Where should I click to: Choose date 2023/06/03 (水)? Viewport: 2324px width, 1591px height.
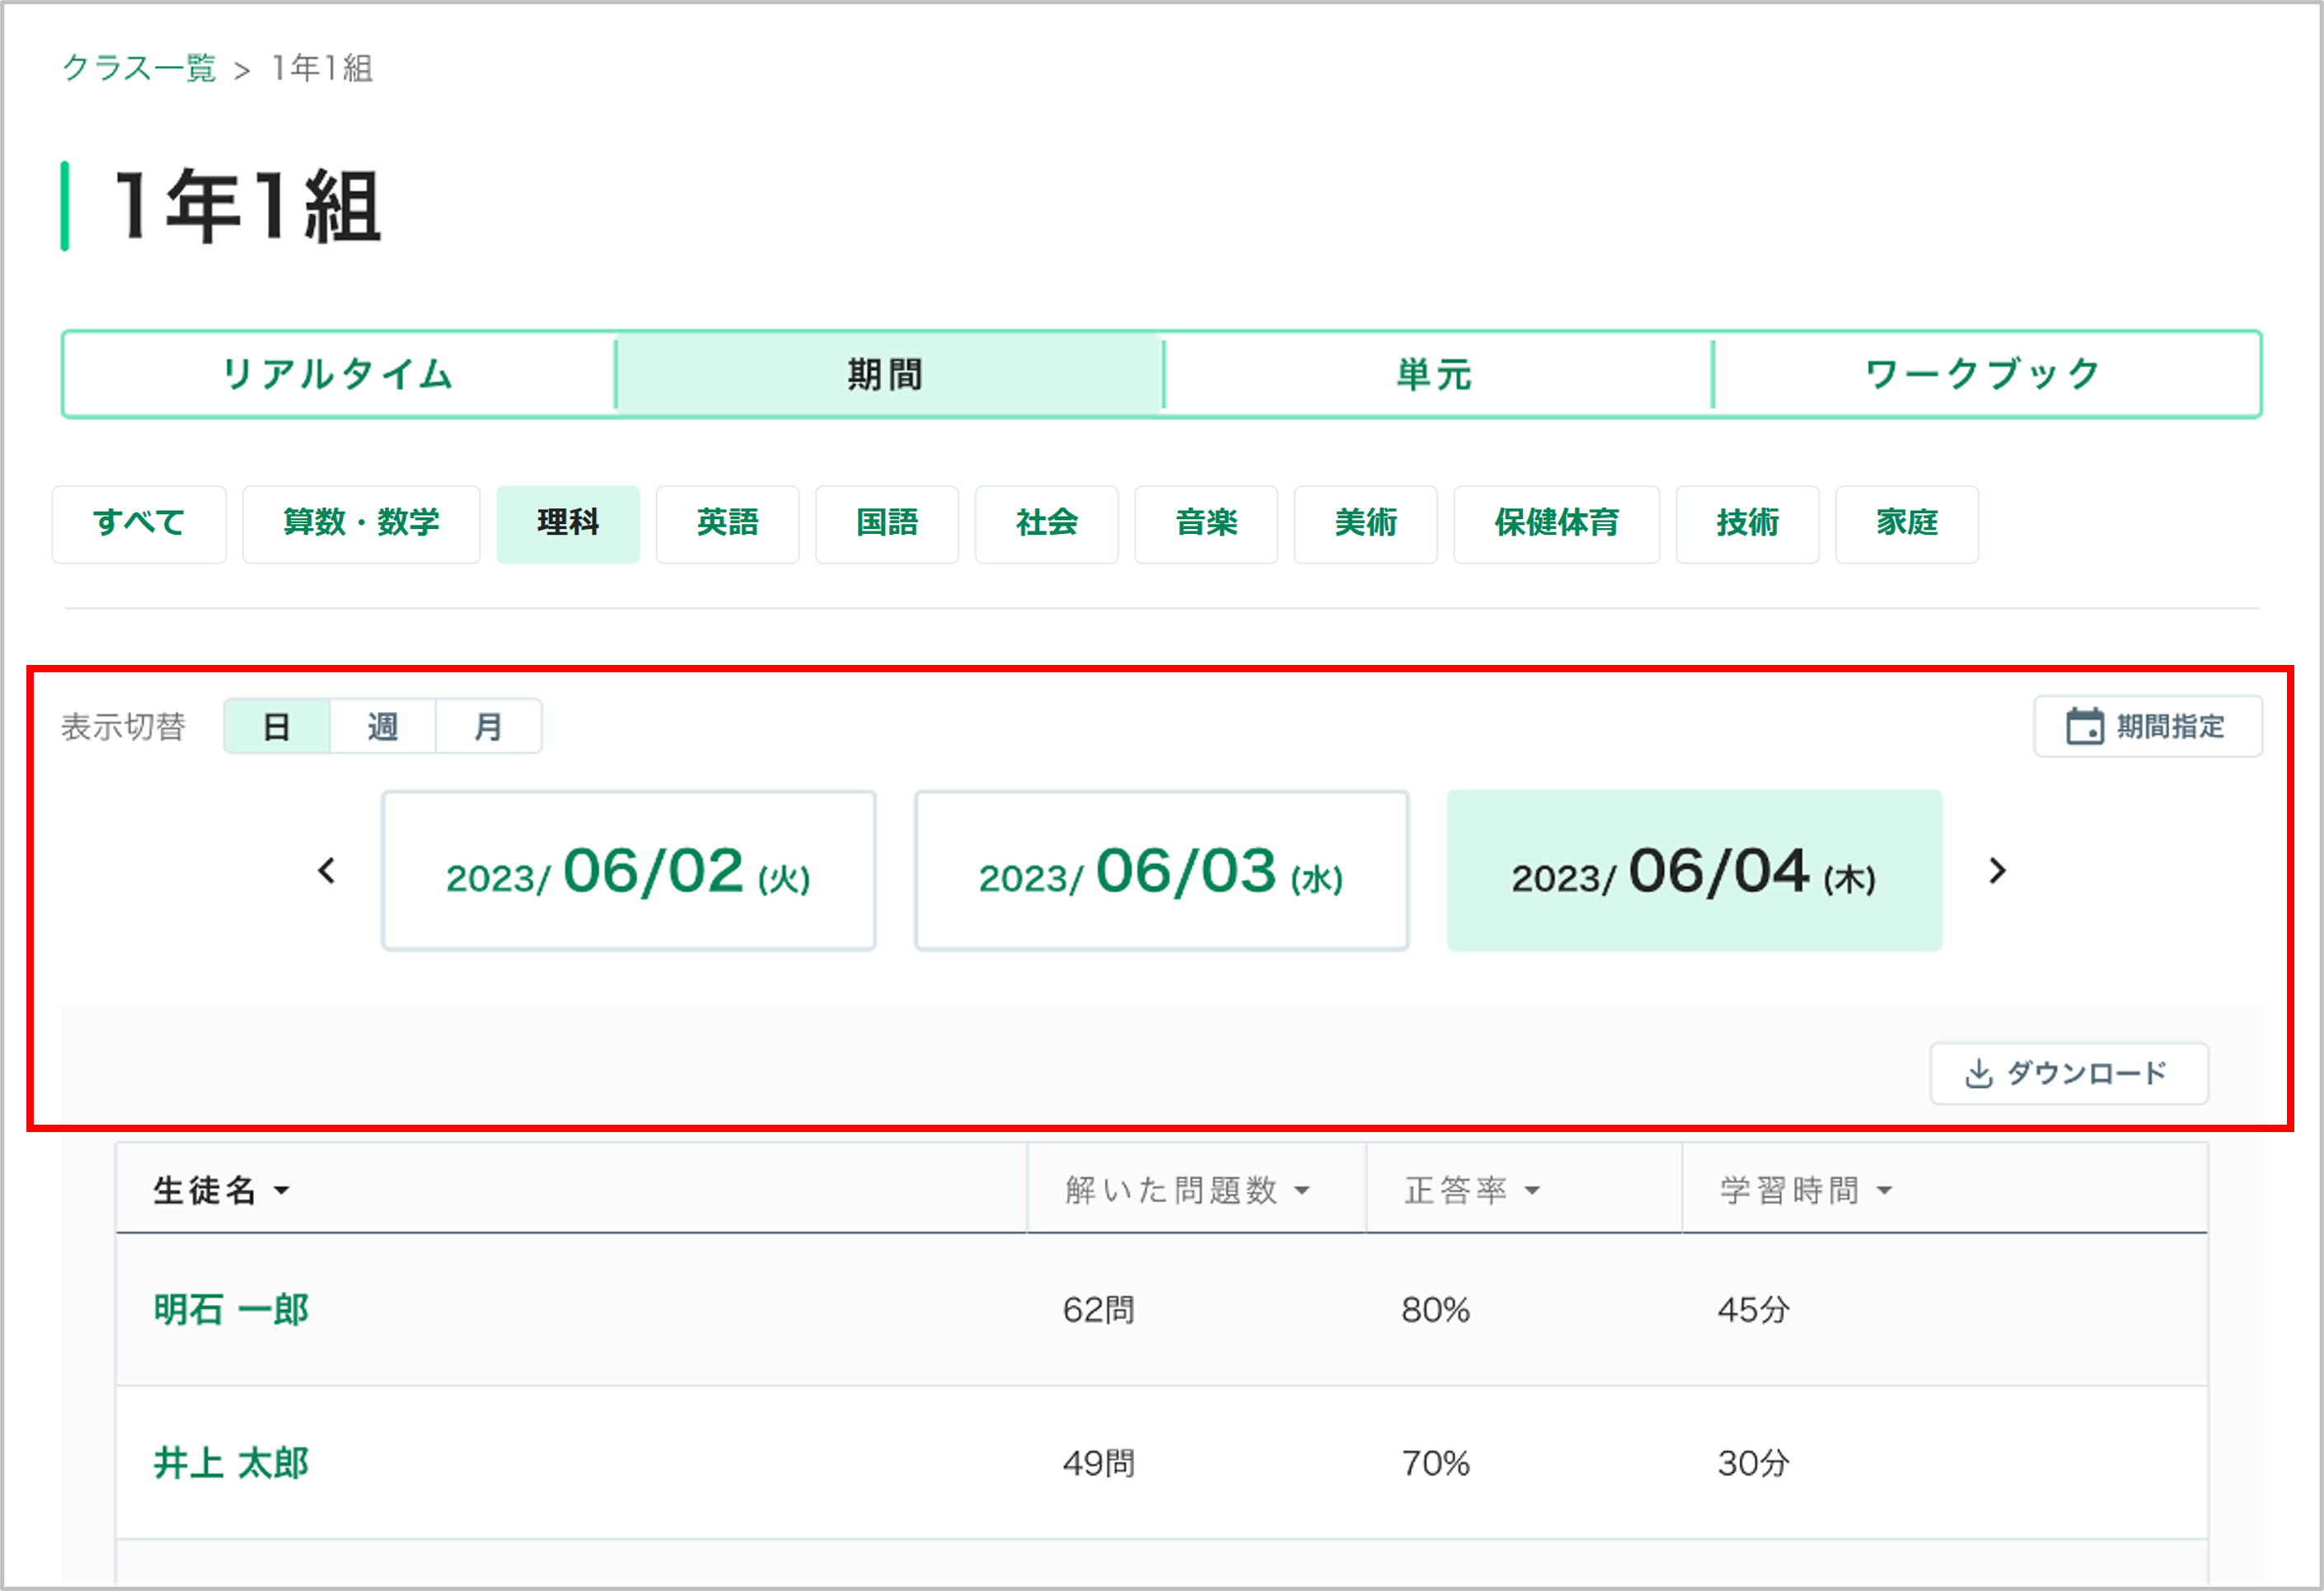tap(1161, 871)
